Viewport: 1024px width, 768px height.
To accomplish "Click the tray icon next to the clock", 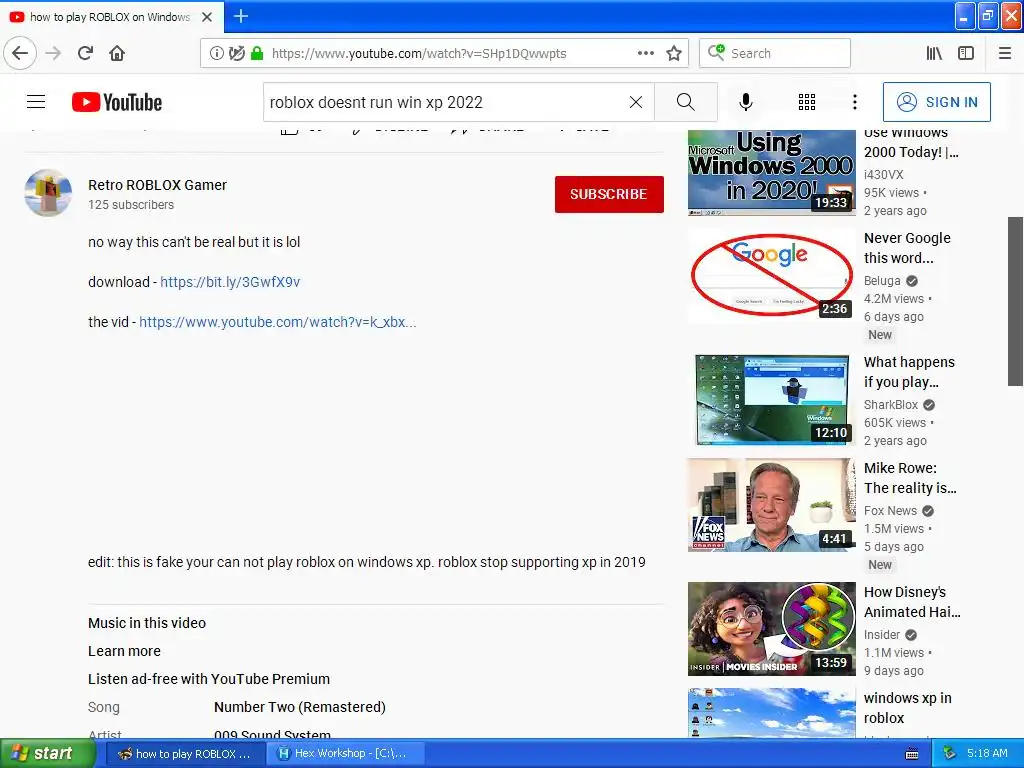I will (950, 753).
